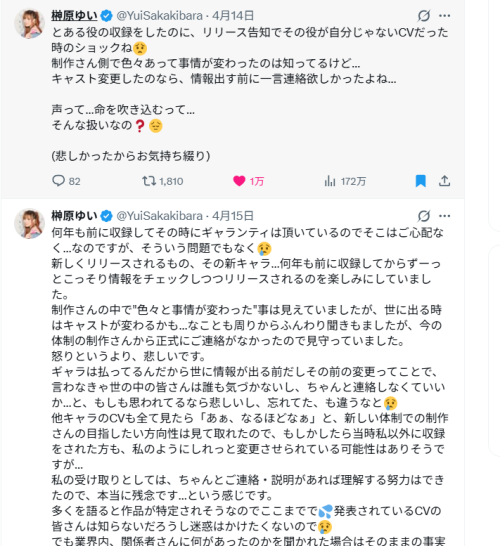Open 榊原ゆい profile name in first post
Viewport: 500px width, 546px height.
[75, 16]
